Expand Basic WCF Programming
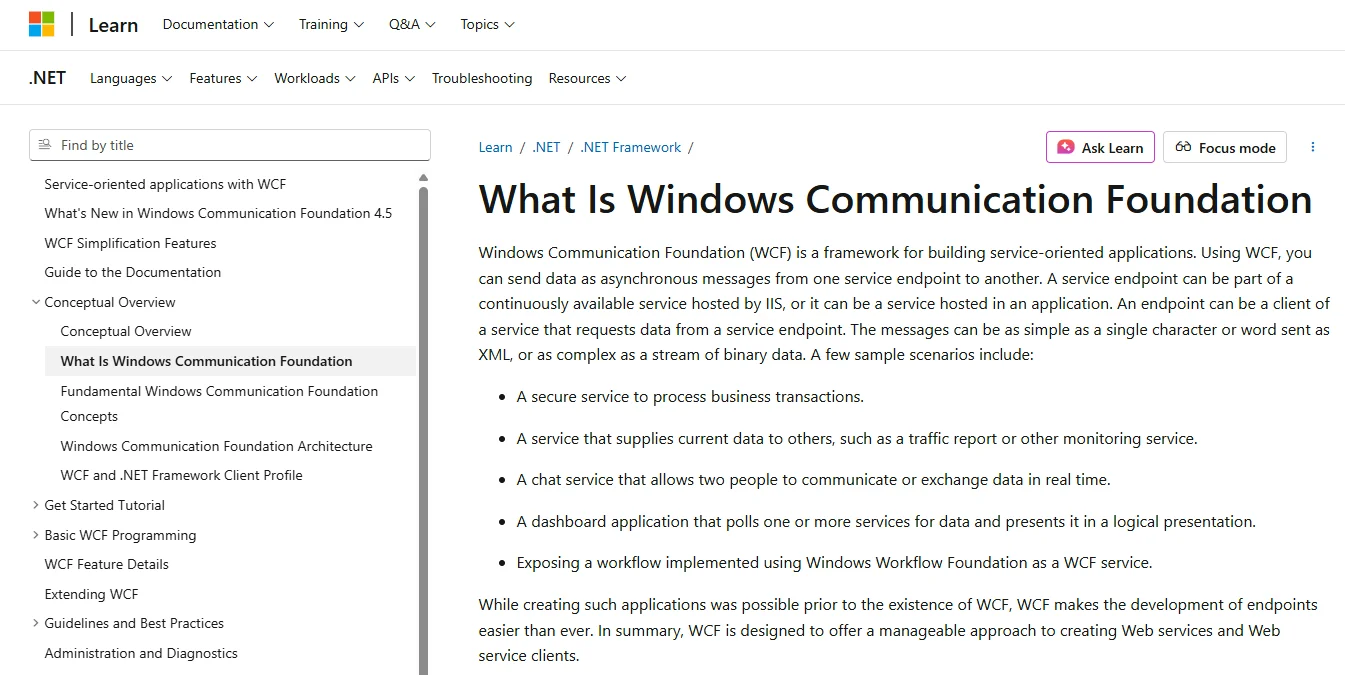 tap(36, 535)
